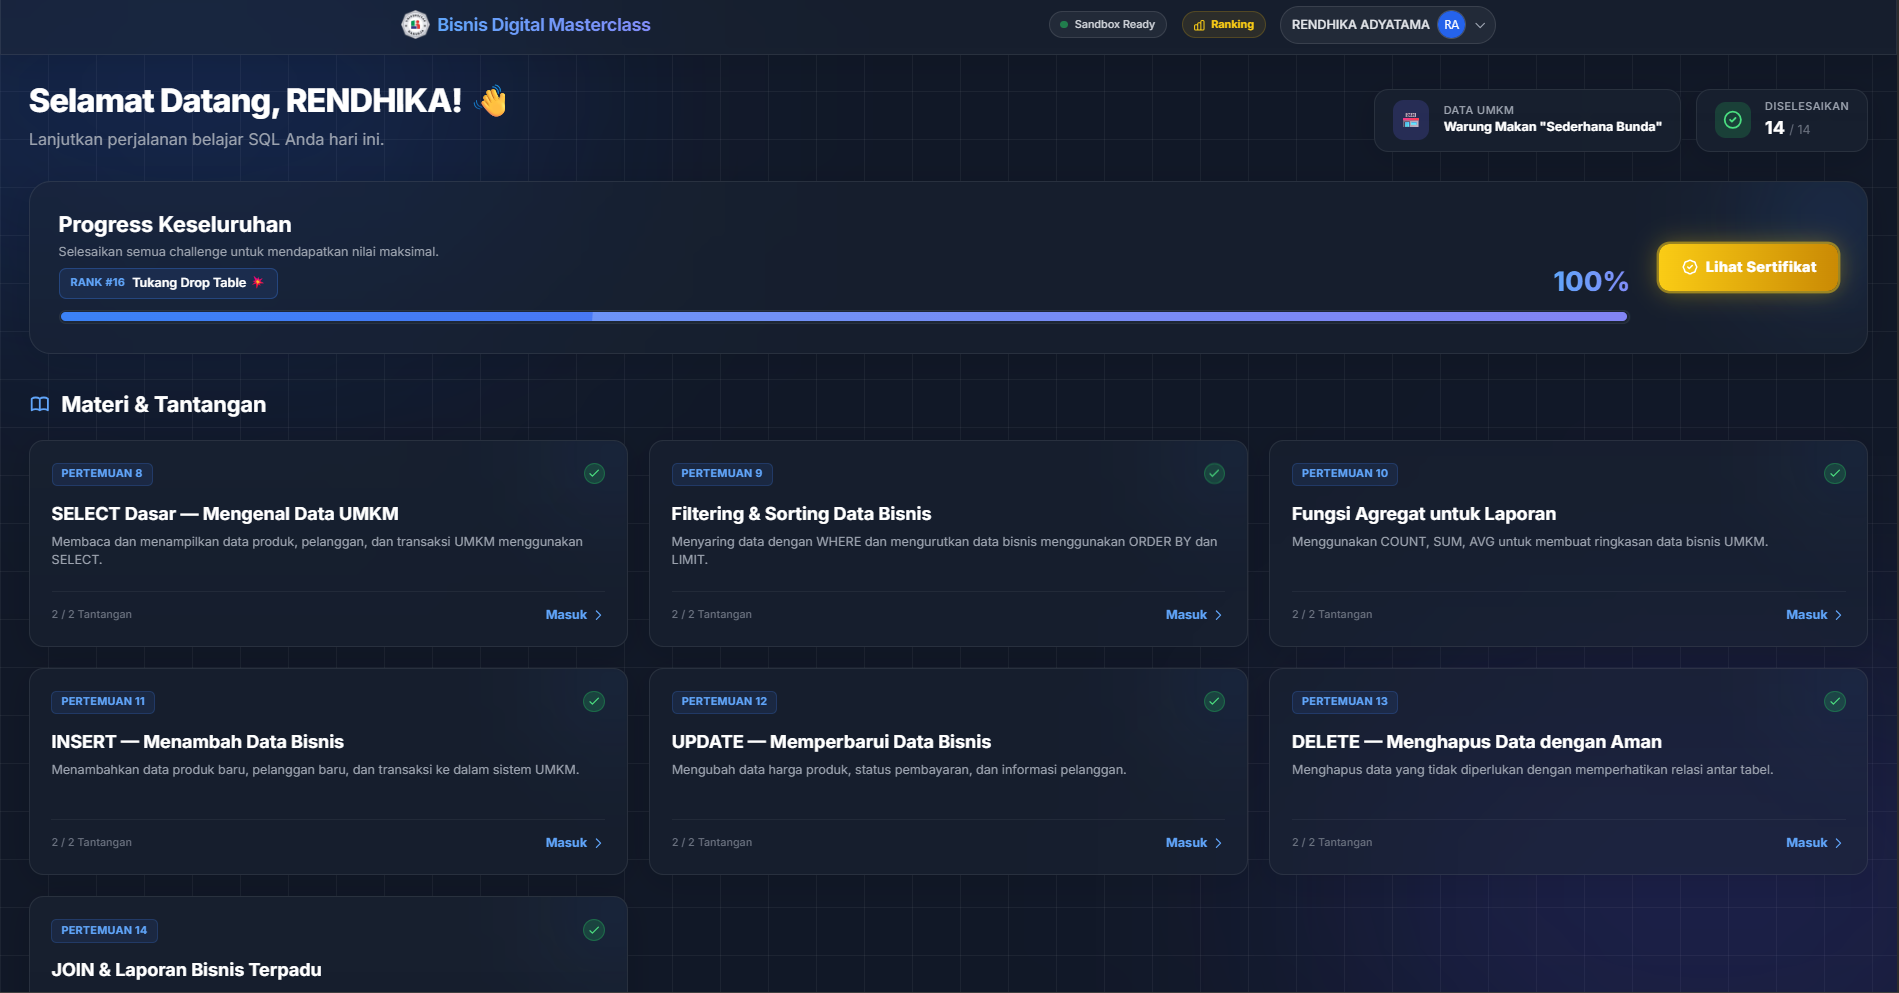Open Masuk link for Filtering & Sorting card

1194,615
